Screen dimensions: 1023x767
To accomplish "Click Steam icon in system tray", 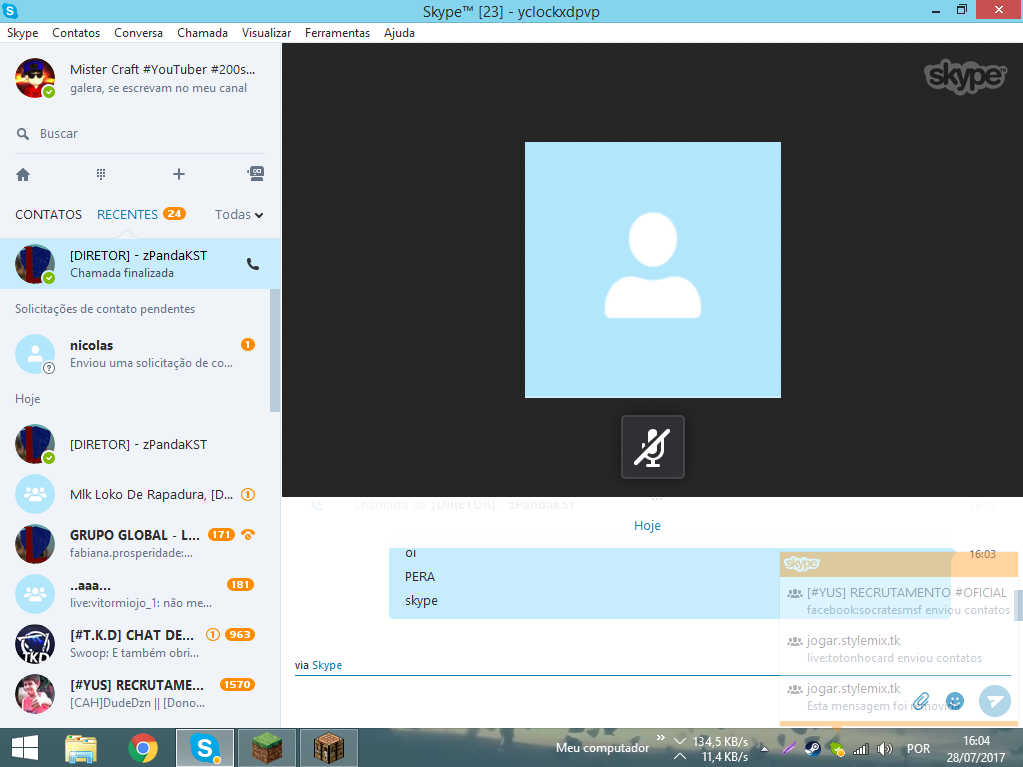I will [813, 749].
